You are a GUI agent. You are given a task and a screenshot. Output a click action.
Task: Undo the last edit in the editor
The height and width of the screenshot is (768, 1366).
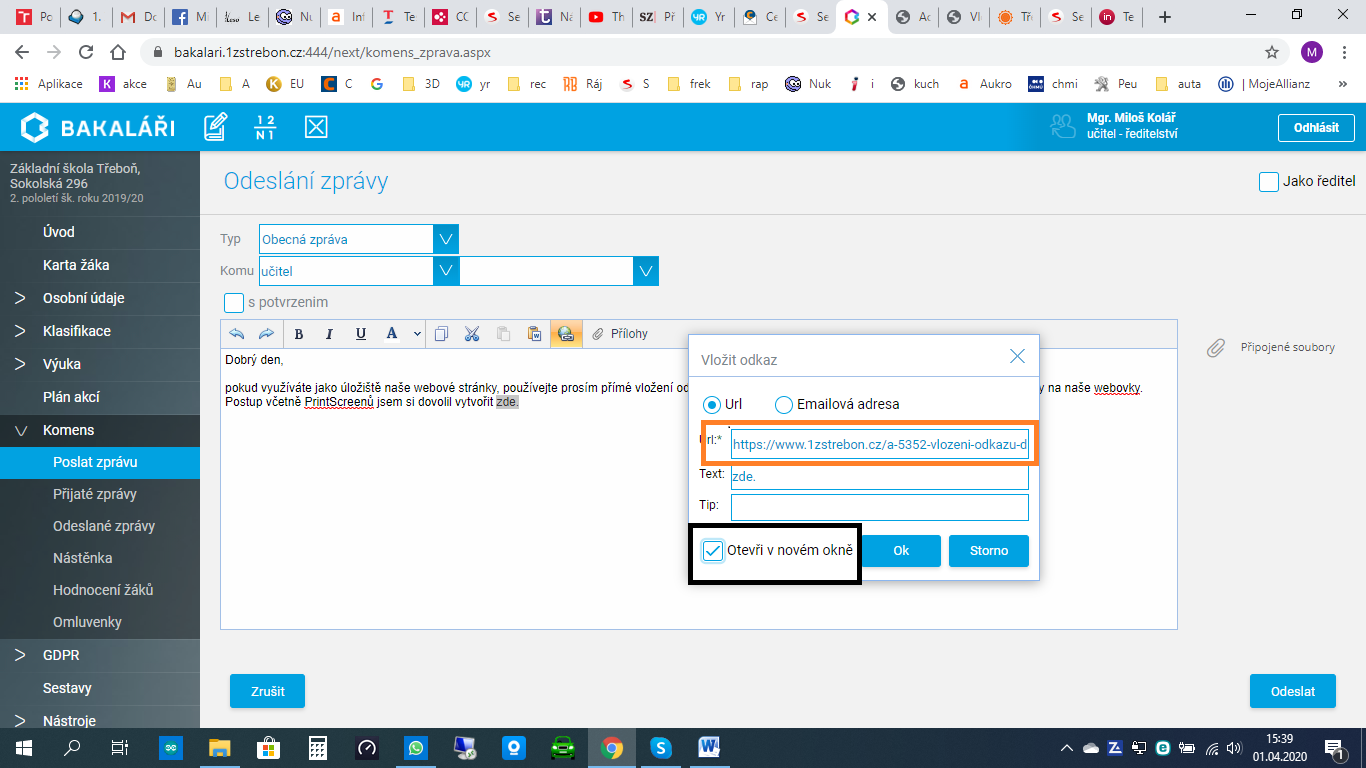pos(237,334)
